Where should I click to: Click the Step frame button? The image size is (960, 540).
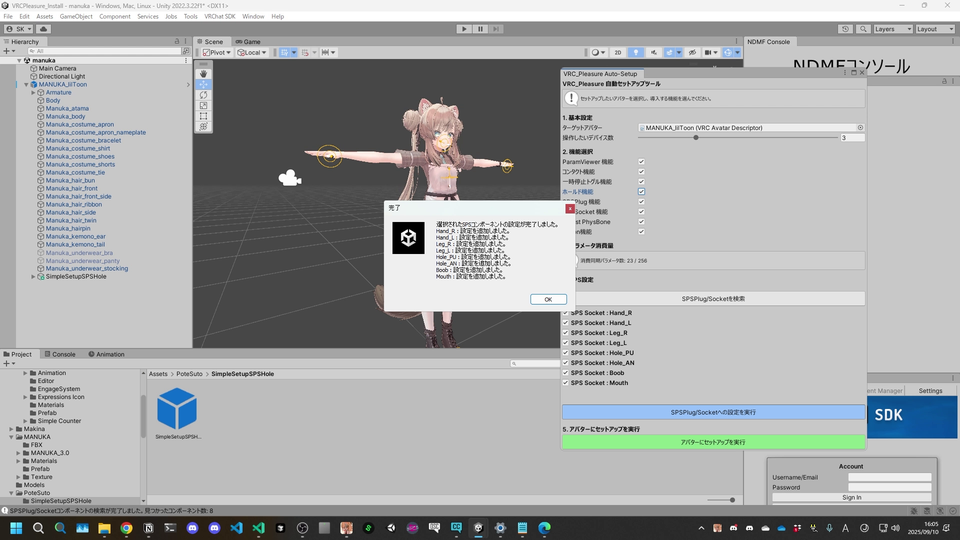[x=496, y=29]
